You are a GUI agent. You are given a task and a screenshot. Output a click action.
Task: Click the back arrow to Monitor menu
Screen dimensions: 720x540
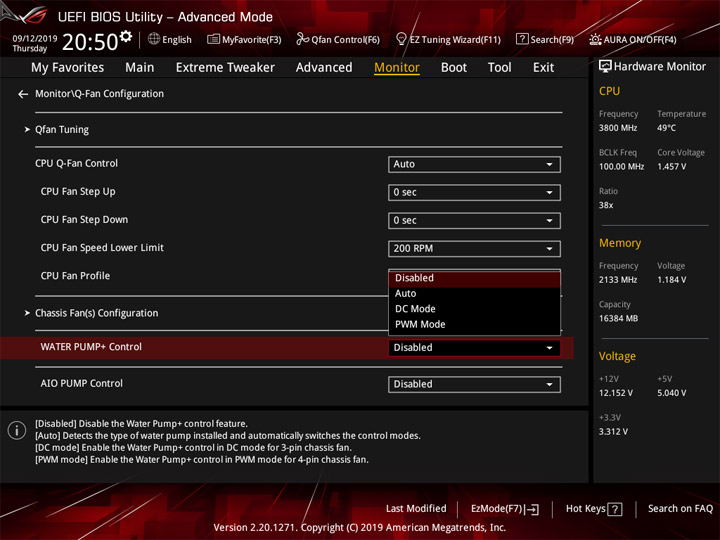click(23, 94)
